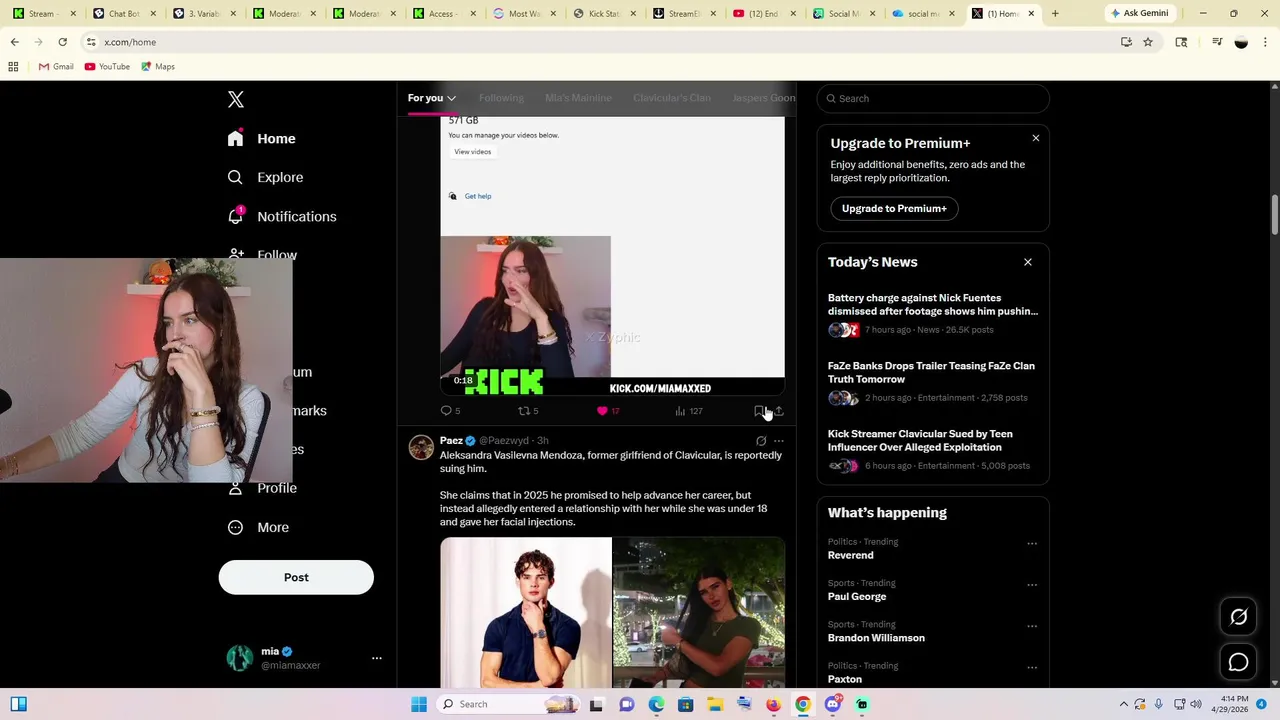Go back in Chrome

pyautogui.click(x=15, y=42)
